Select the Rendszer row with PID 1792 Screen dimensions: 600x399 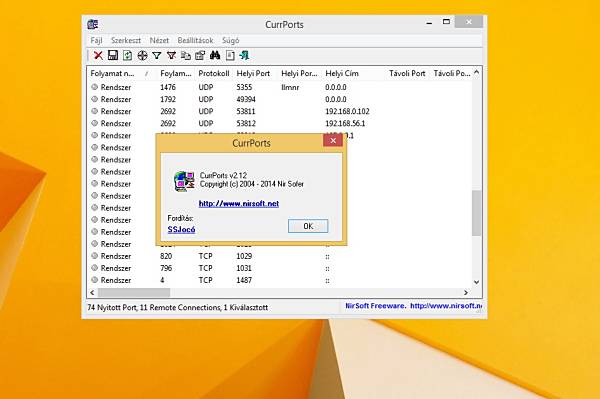pos(280,99)
